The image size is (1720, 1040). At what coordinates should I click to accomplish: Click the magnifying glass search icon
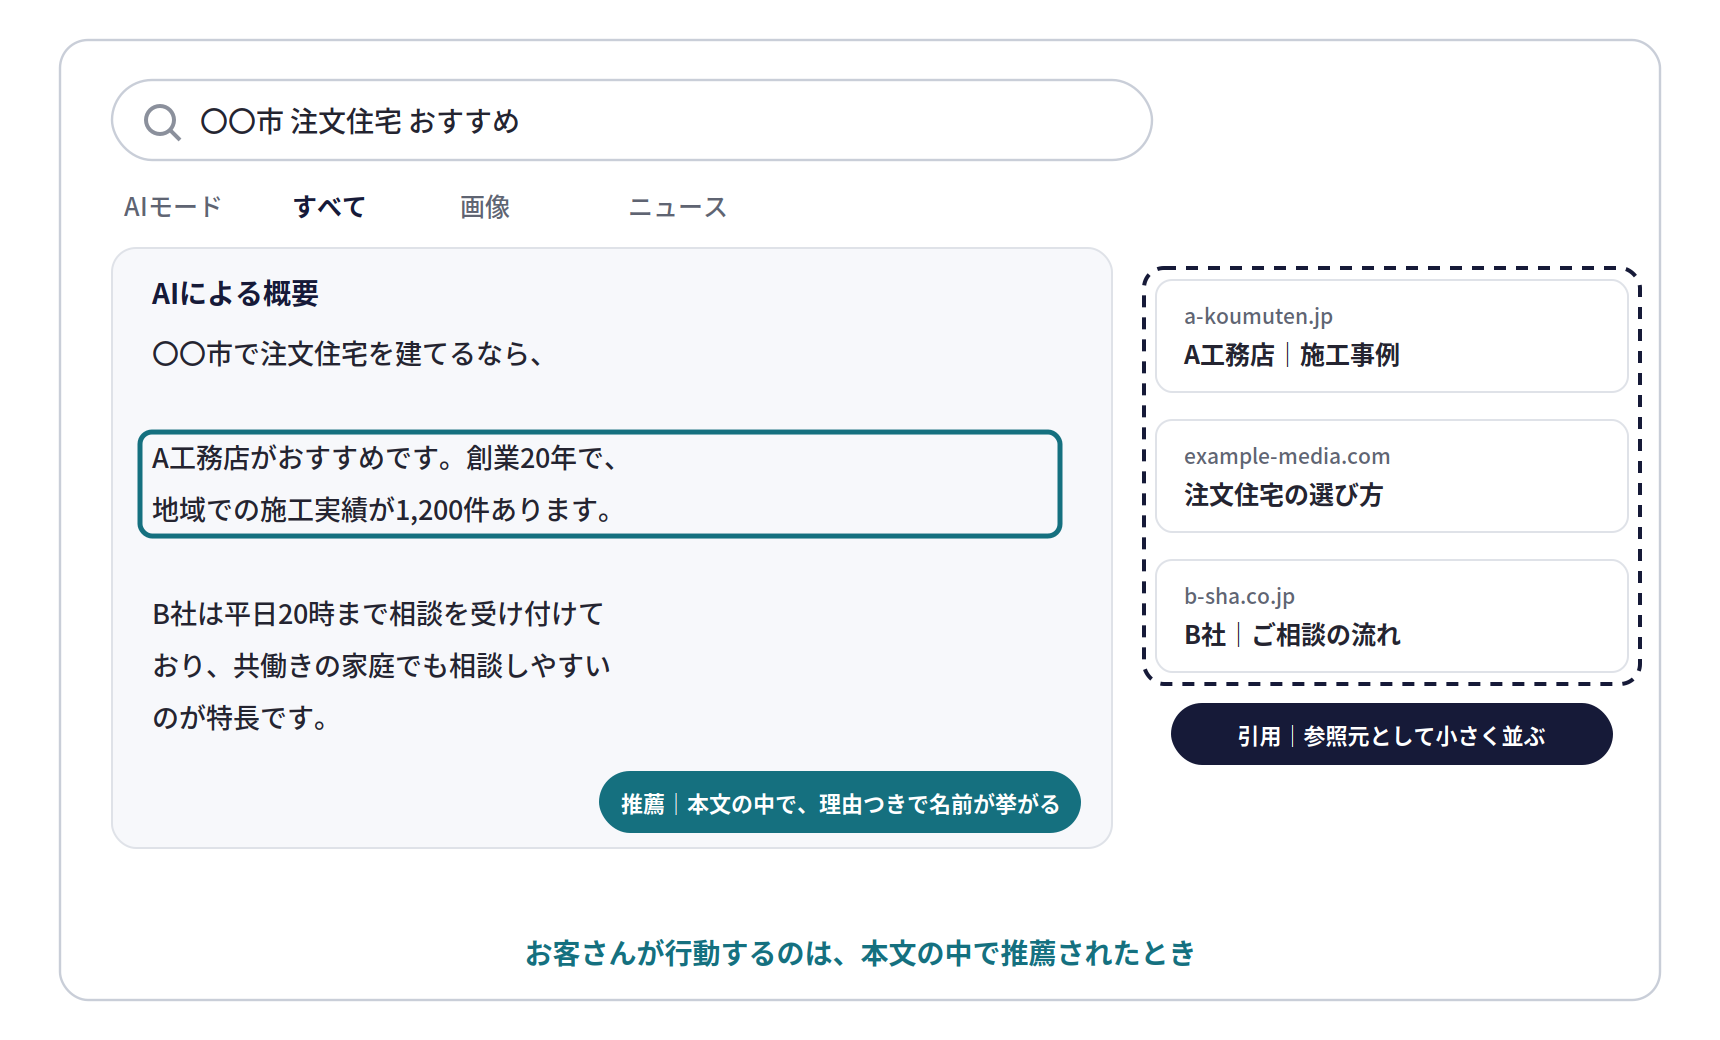click(x=162, y=122)
